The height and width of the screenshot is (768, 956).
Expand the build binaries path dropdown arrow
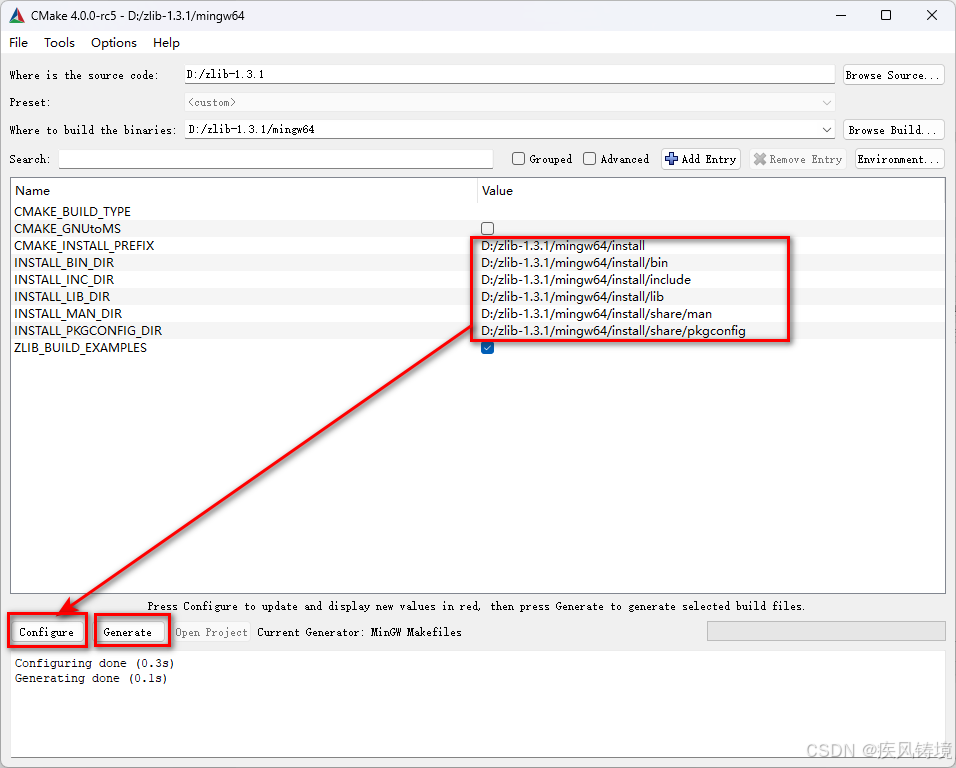pos(827,129)
